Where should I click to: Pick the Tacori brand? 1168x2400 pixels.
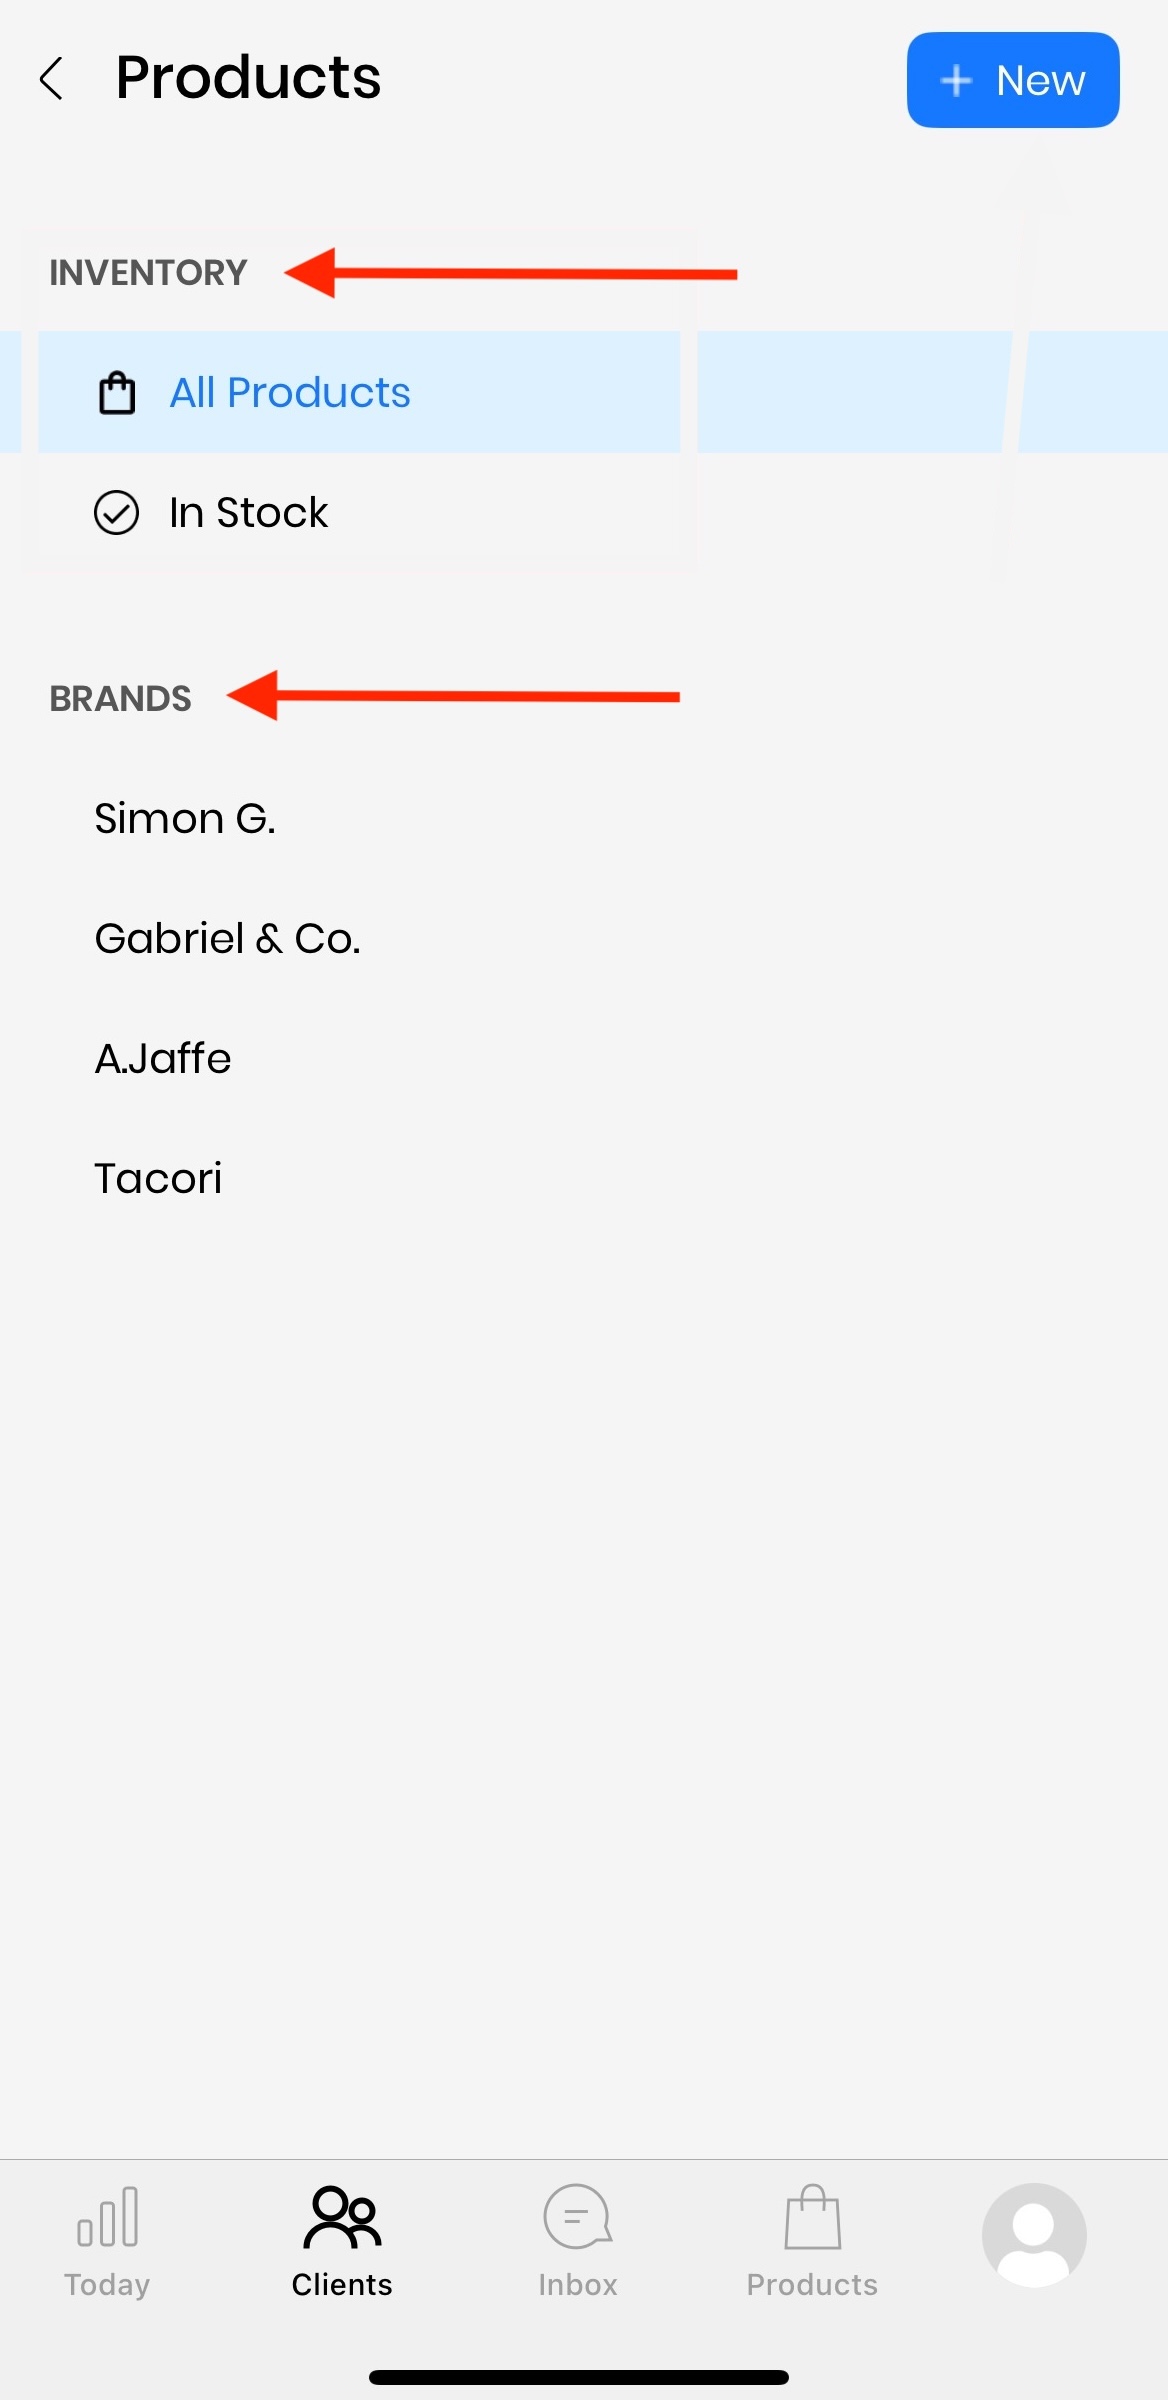[x=158, y=1178]
